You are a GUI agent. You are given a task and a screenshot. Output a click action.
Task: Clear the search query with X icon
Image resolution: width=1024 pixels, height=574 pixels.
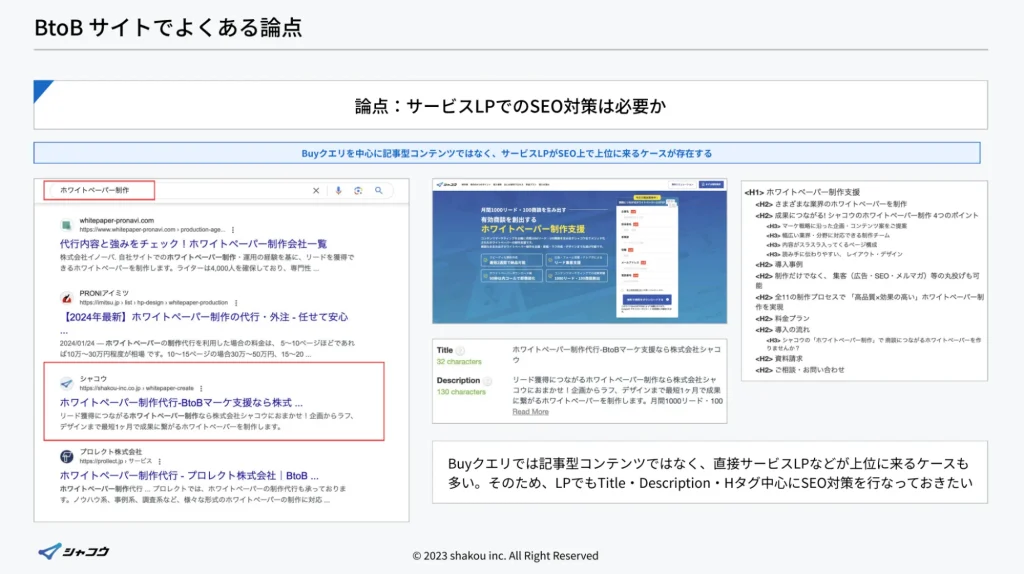coord(316,190)
